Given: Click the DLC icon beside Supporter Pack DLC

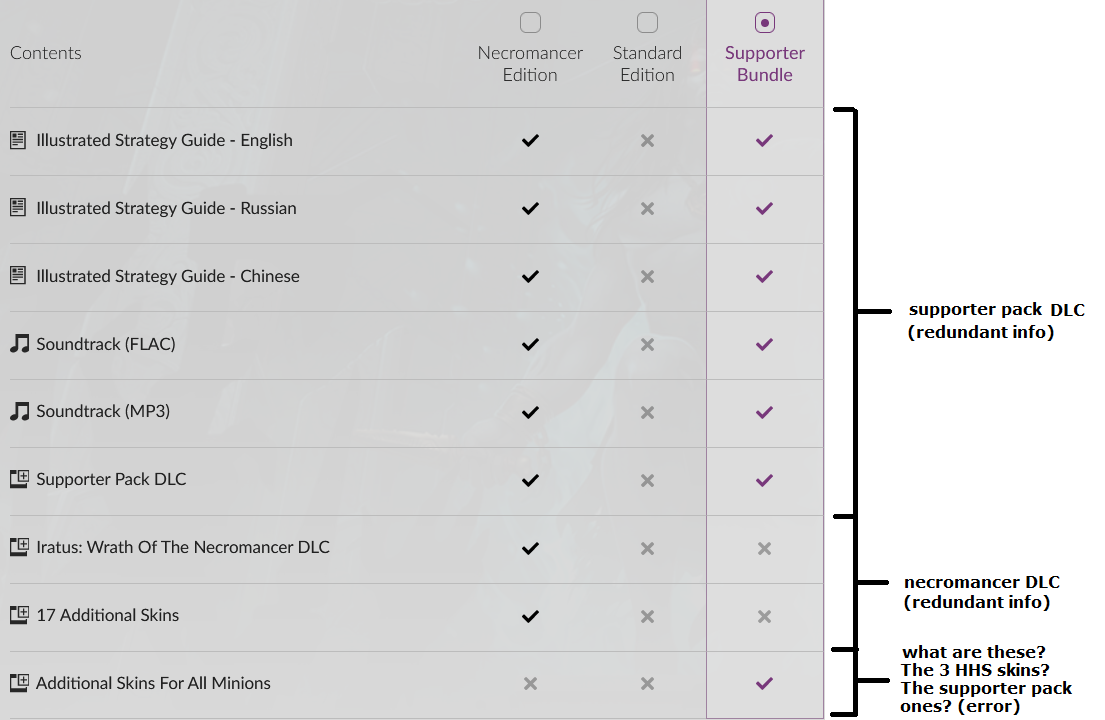Looking at the screenshot, I should 20,479.
